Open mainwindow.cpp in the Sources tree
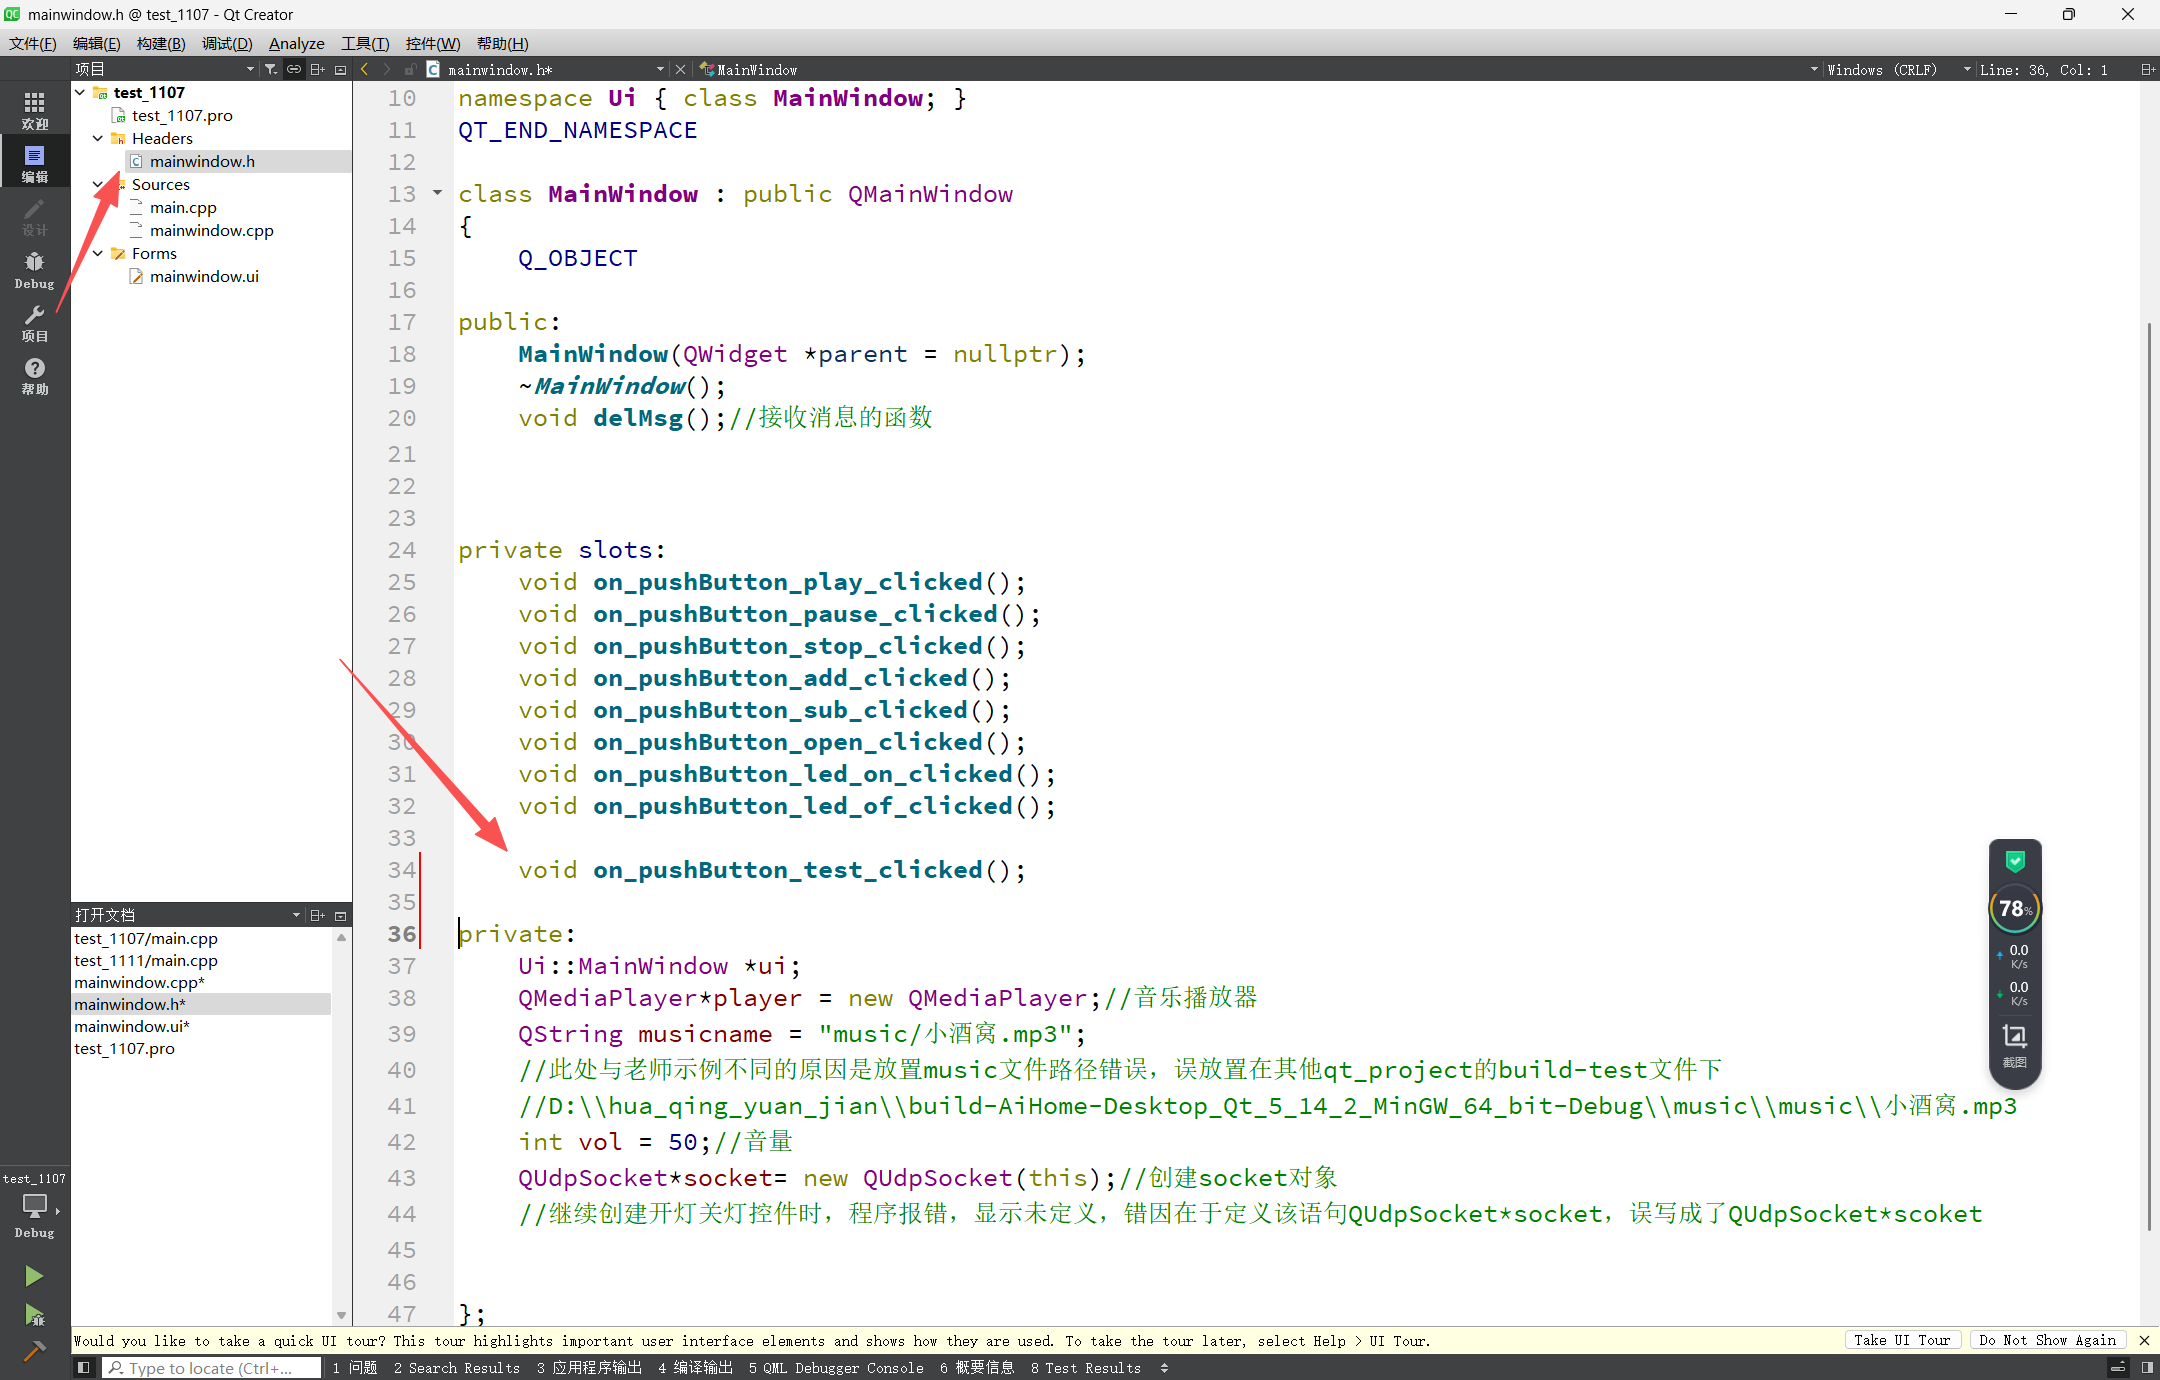 pyautogui.click(x=211, y=230)
